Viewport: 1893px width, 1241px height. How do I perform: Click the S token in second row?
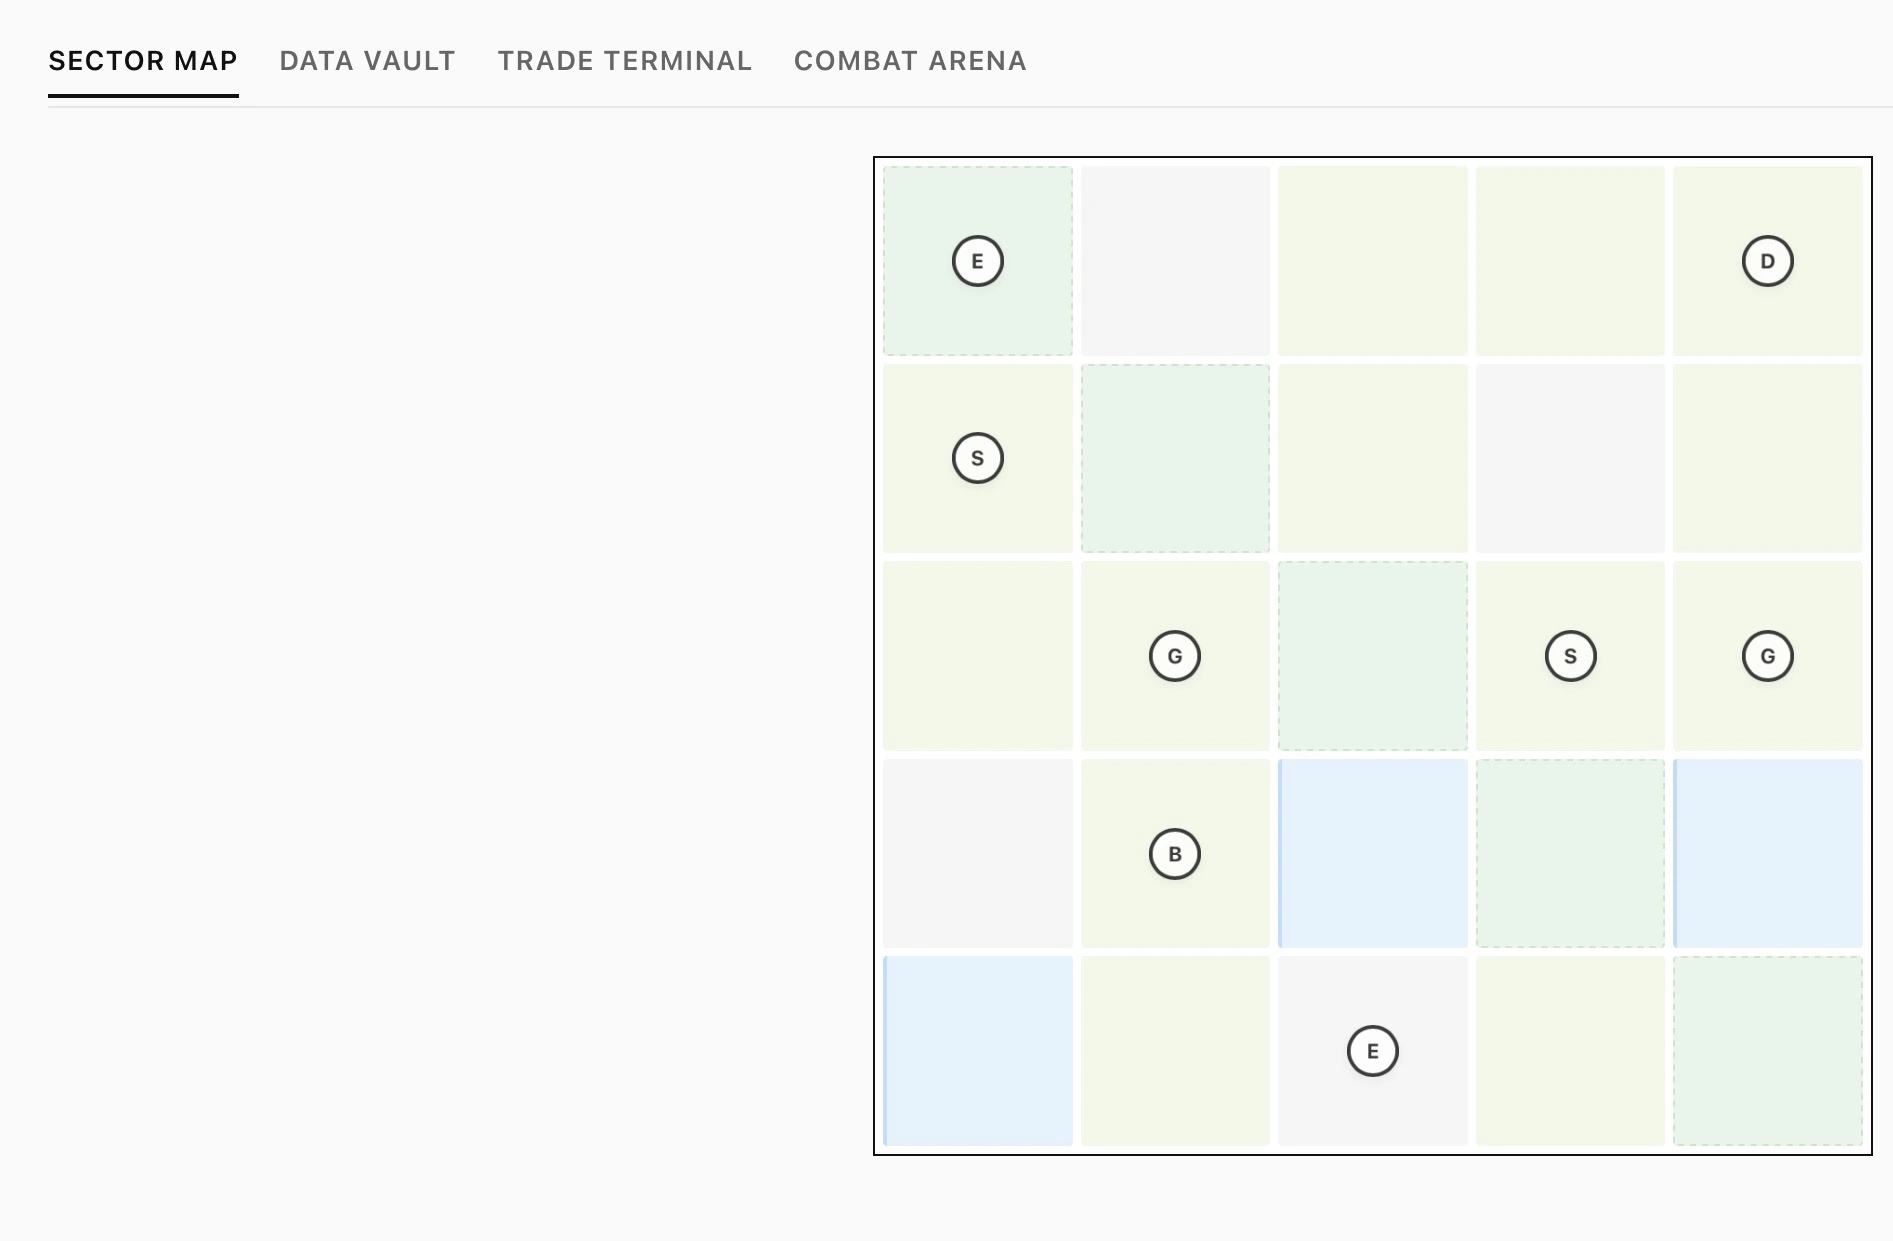977,458
